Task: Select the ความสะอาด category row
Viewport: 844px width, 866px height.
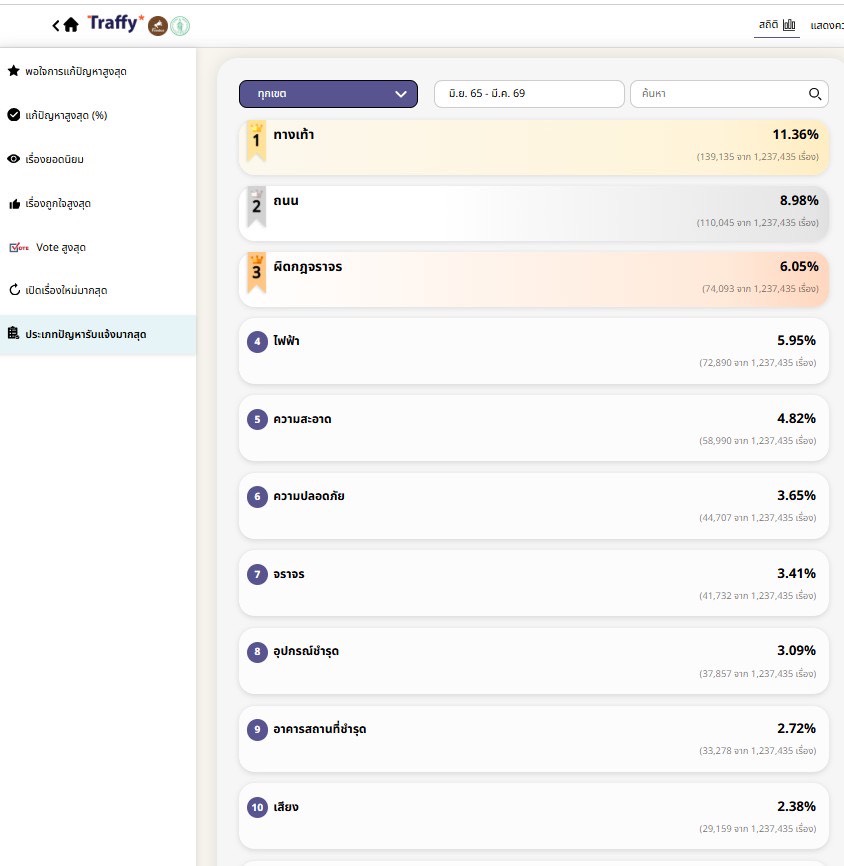Action: [x=533, y=428]
